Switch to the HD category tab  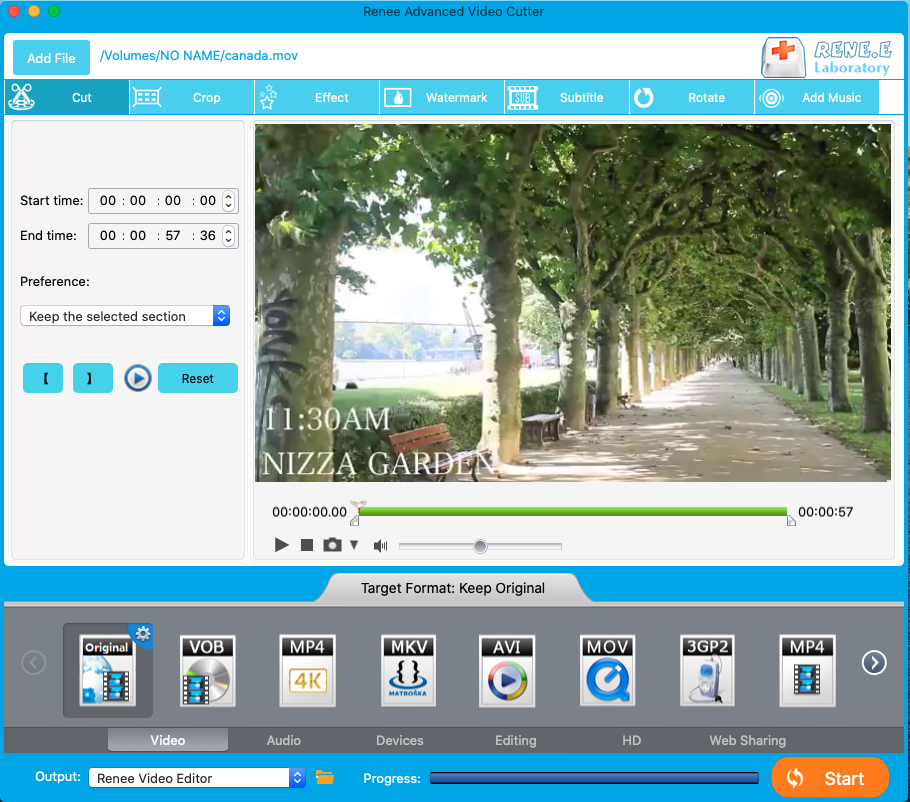tap(631, 740)
